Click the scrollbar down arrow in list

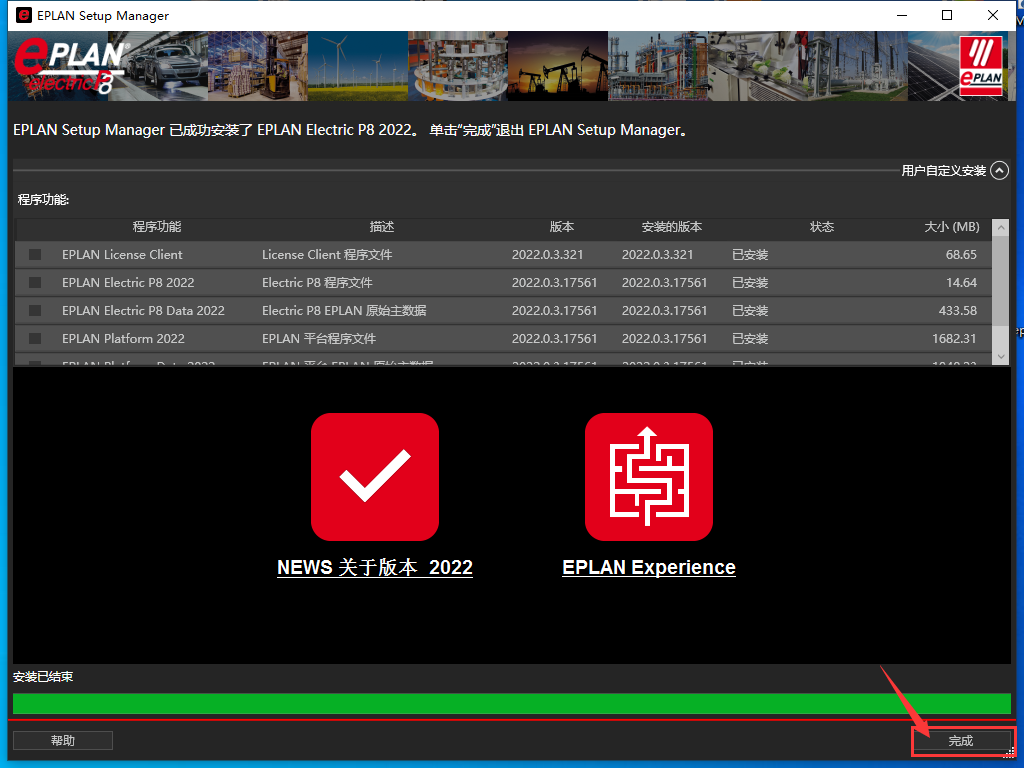pyautogui.click(x=1000, y=356)
